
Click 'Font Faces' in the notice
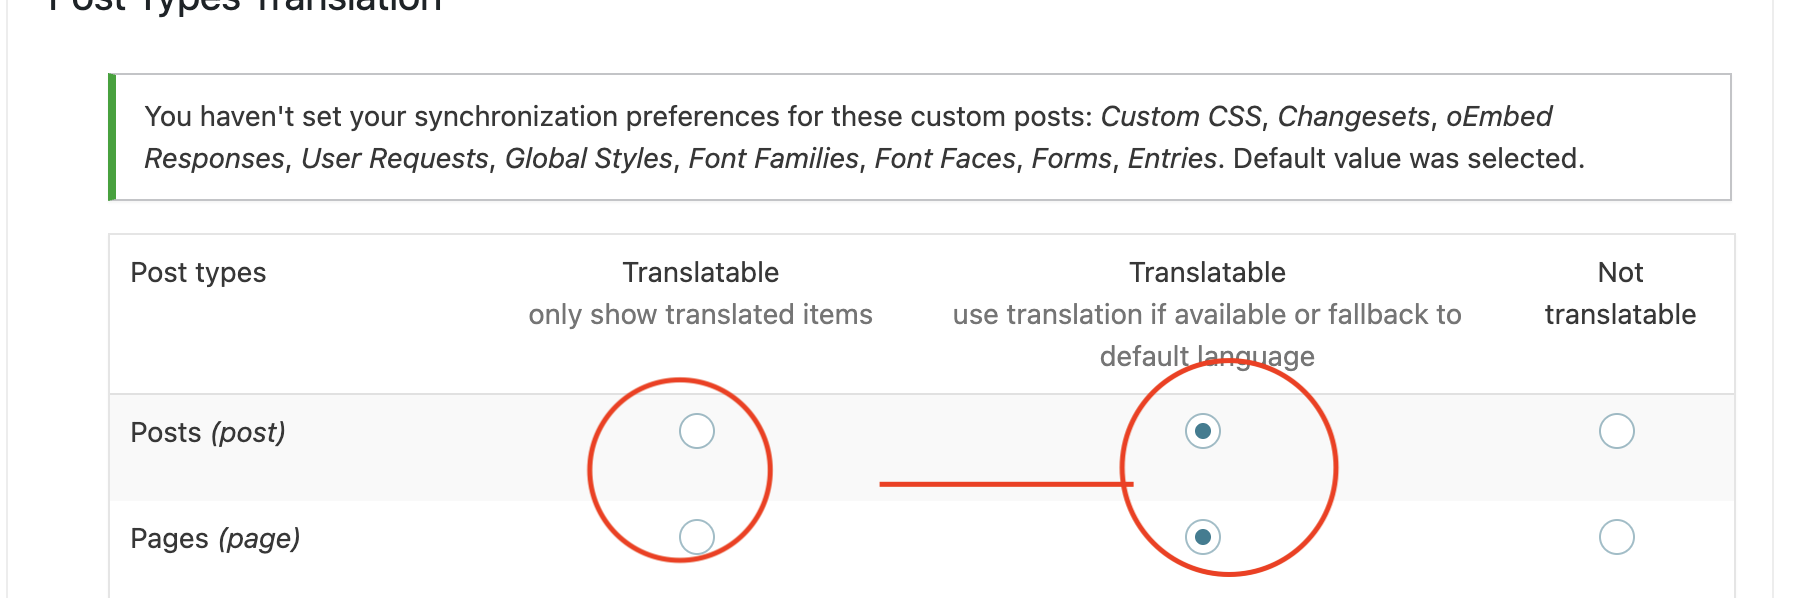tap(945, 159)
